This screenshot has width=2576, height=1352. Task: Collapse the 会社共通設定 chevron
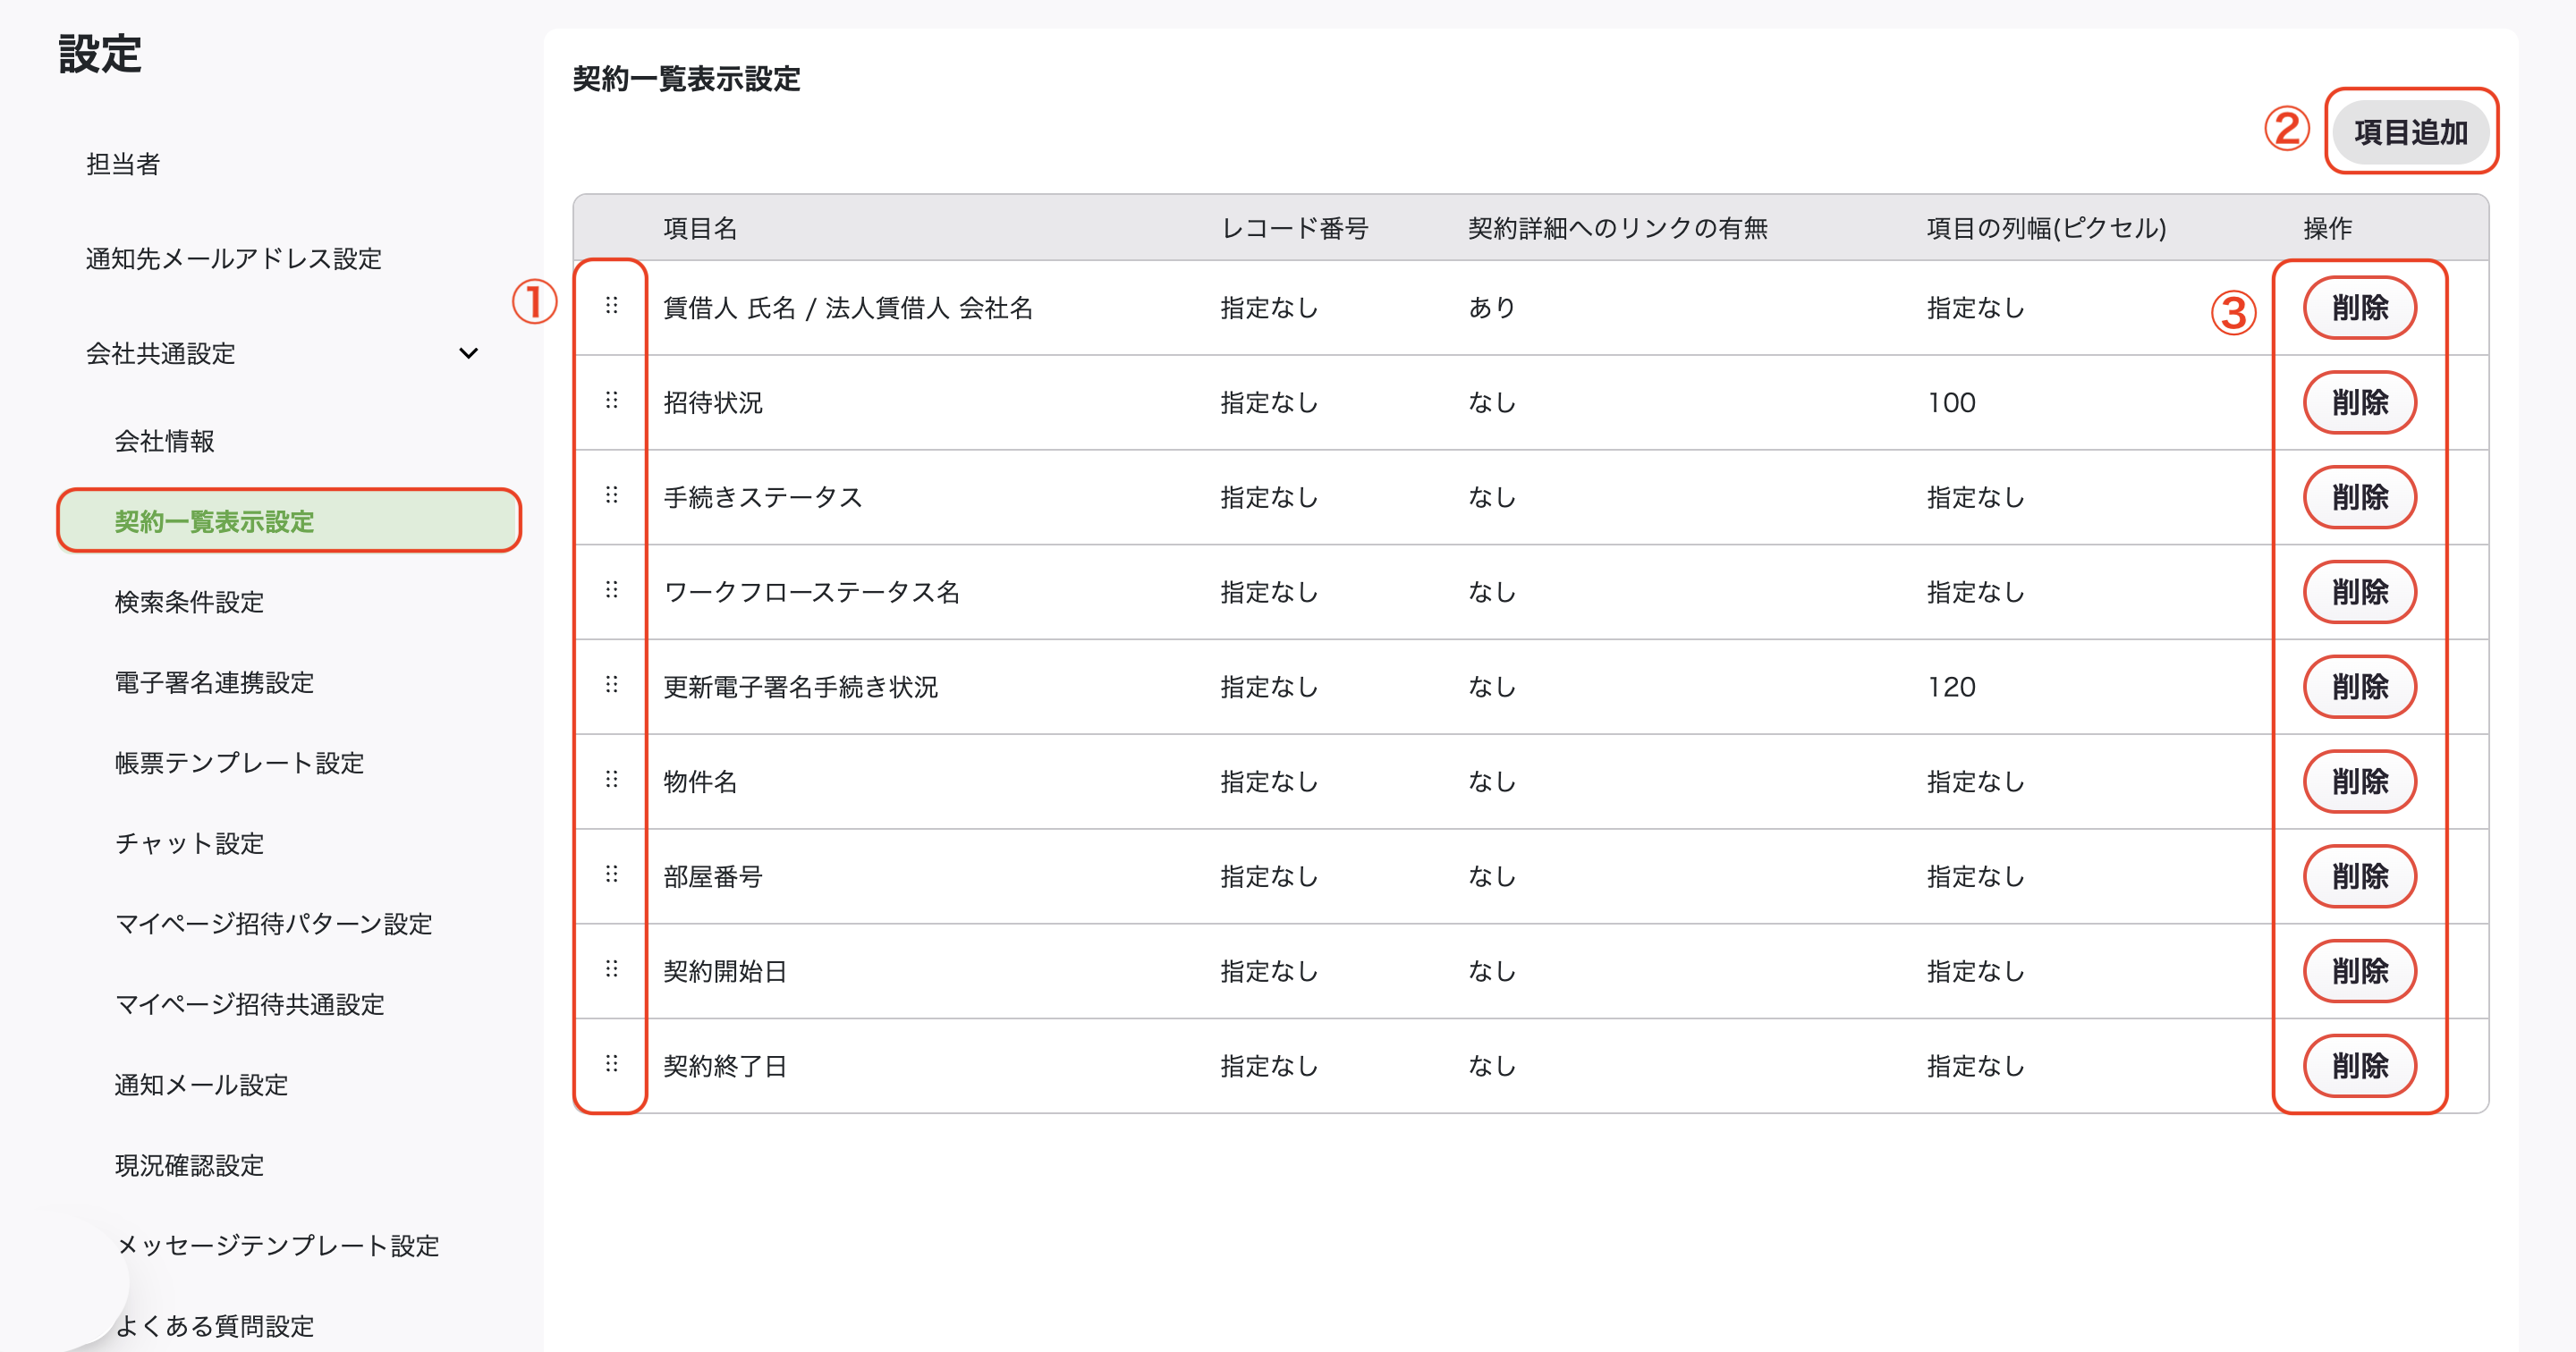pos(468,353)
